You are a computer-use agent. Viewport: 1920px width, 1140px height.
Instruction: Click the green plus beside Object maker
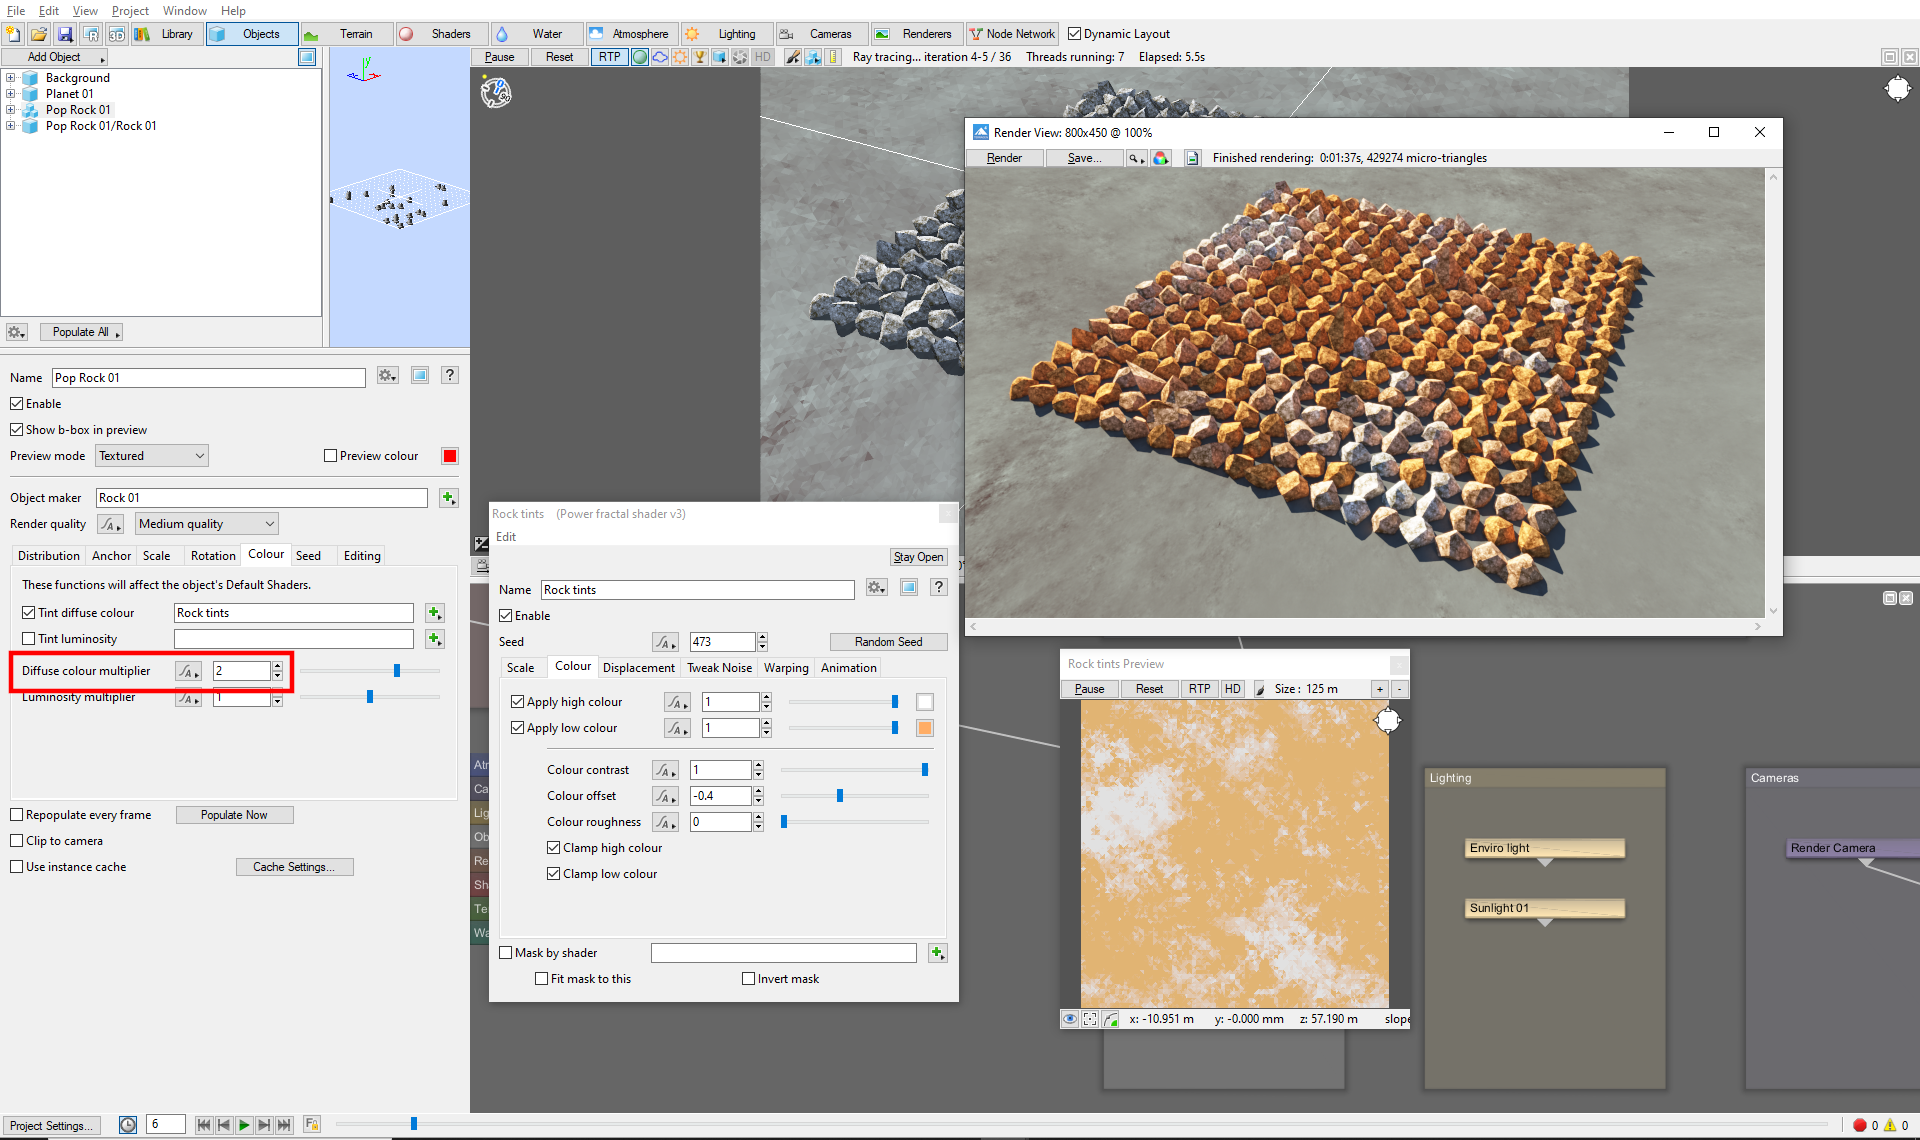pos(448,498)
